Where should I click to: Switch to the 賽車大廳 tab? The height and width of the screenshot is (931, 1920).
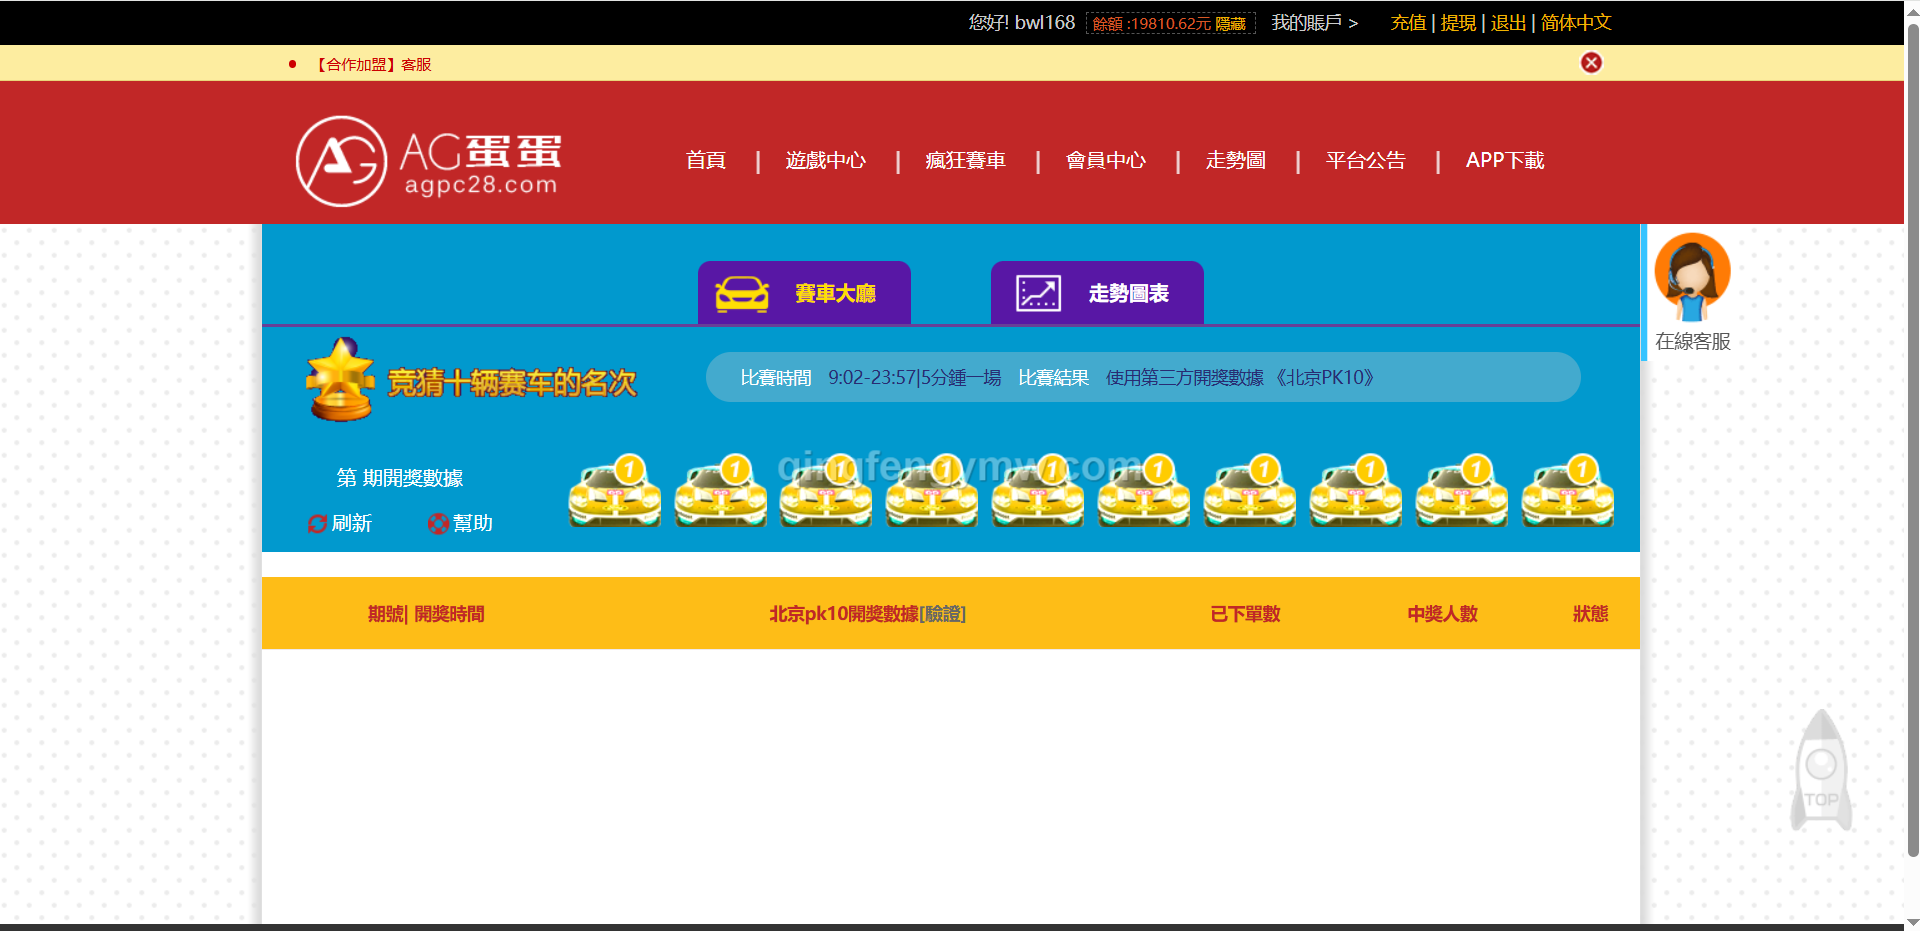point(804,293)
